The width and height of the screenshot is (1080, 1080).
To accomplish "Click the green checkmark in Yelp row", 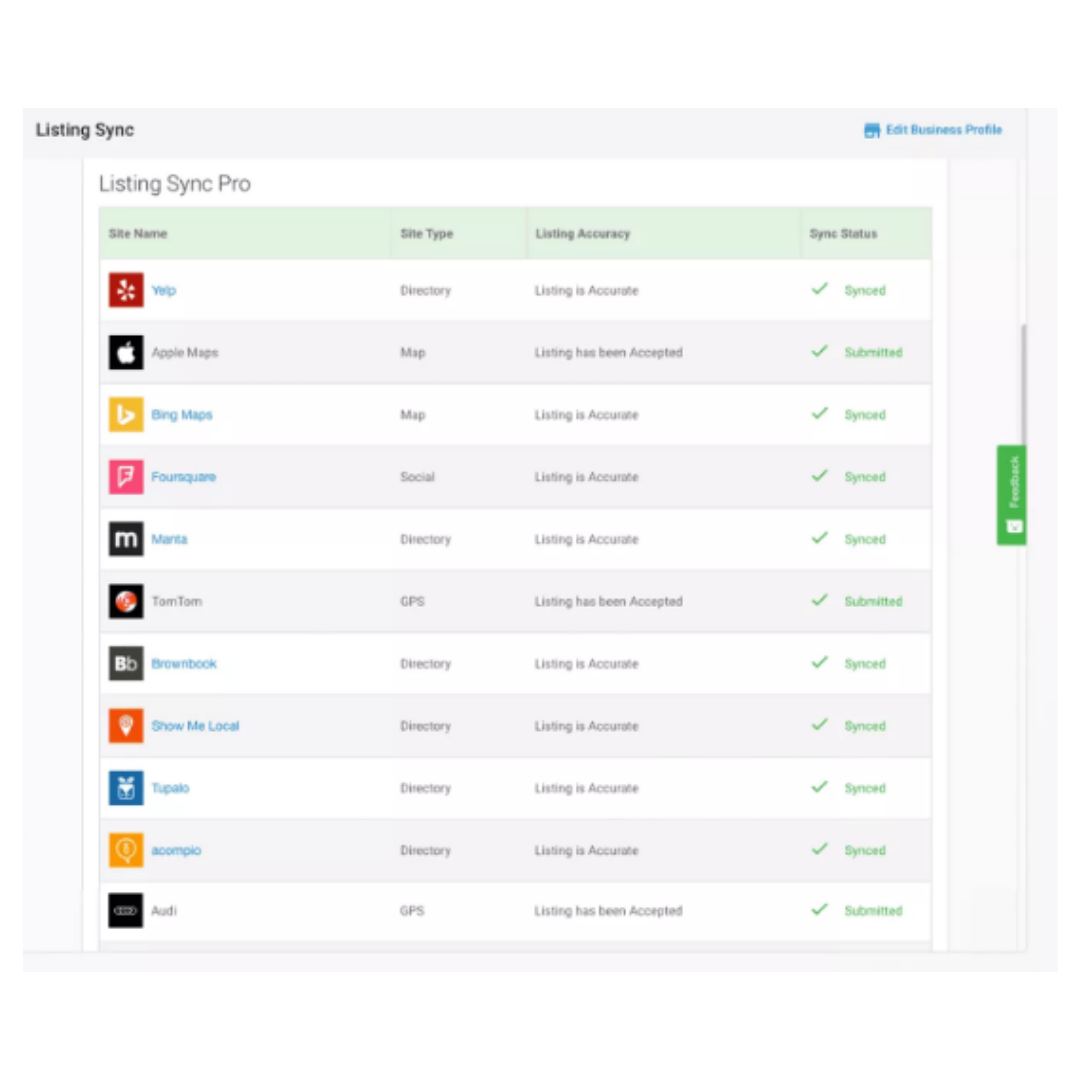I will pos(820,289).
